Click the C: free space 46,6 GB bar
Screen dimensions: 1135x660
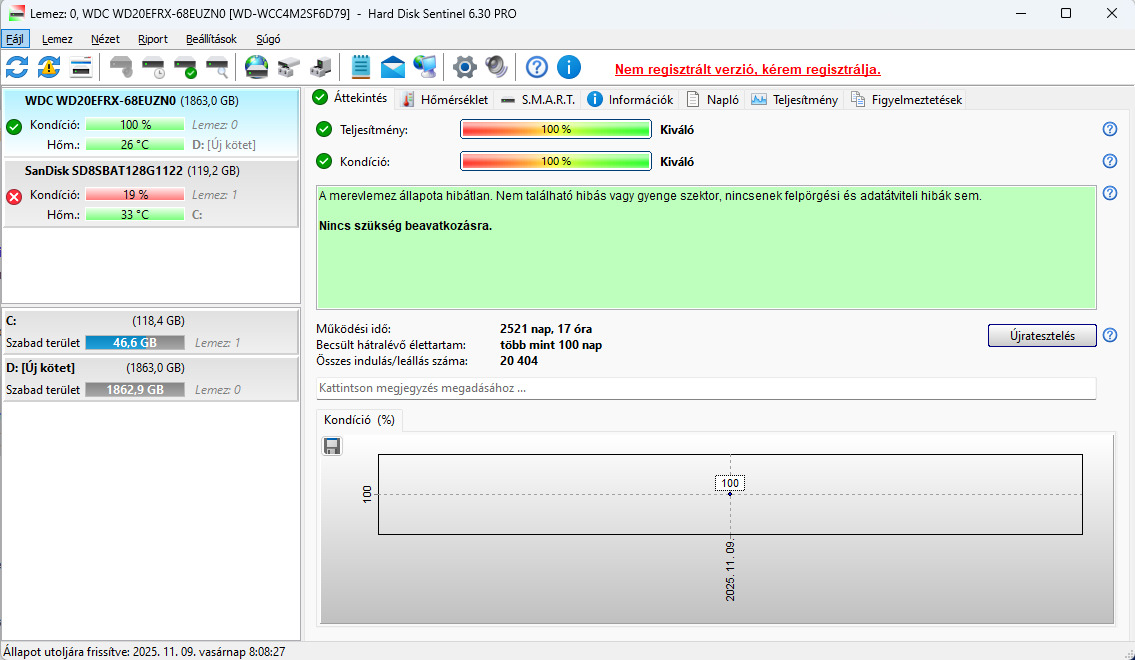pos(135,342)
